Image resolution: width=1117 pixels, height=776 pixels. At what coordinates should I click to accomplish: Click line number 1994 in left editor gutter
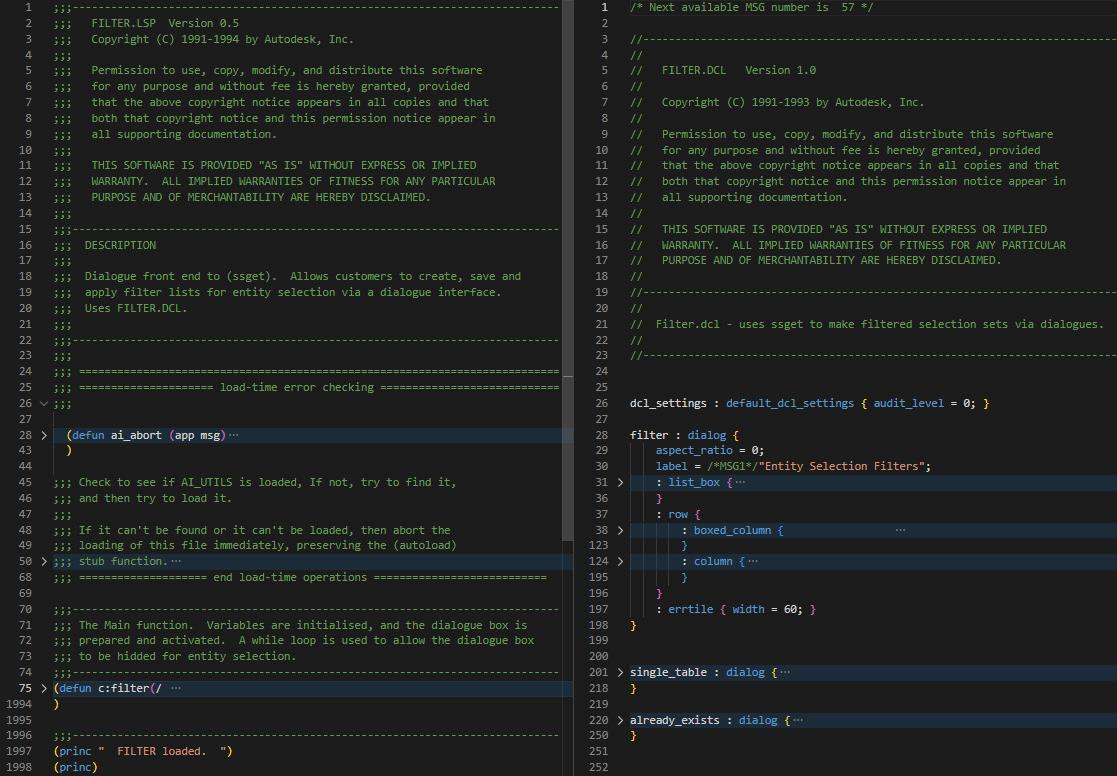pos(19,704)
